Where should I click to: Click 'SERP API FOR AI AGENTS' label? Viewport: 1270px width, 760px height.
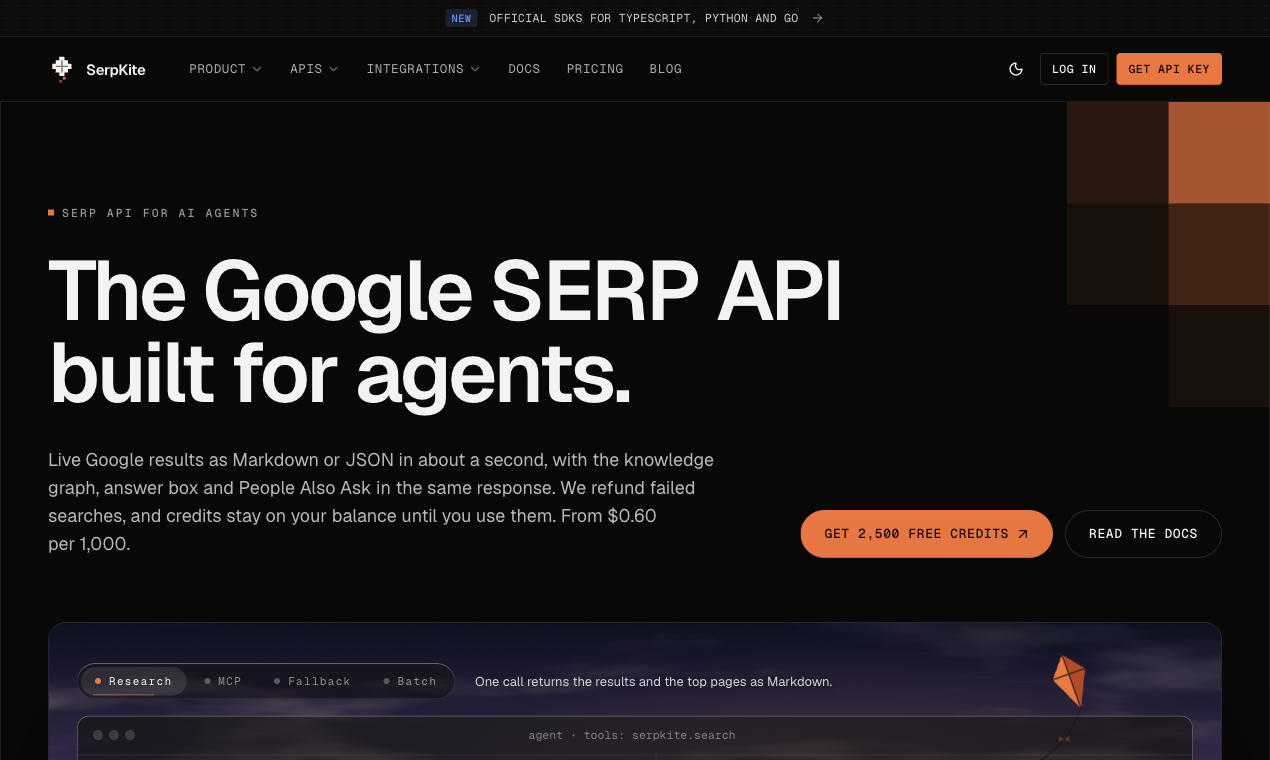tap(160, 213)
